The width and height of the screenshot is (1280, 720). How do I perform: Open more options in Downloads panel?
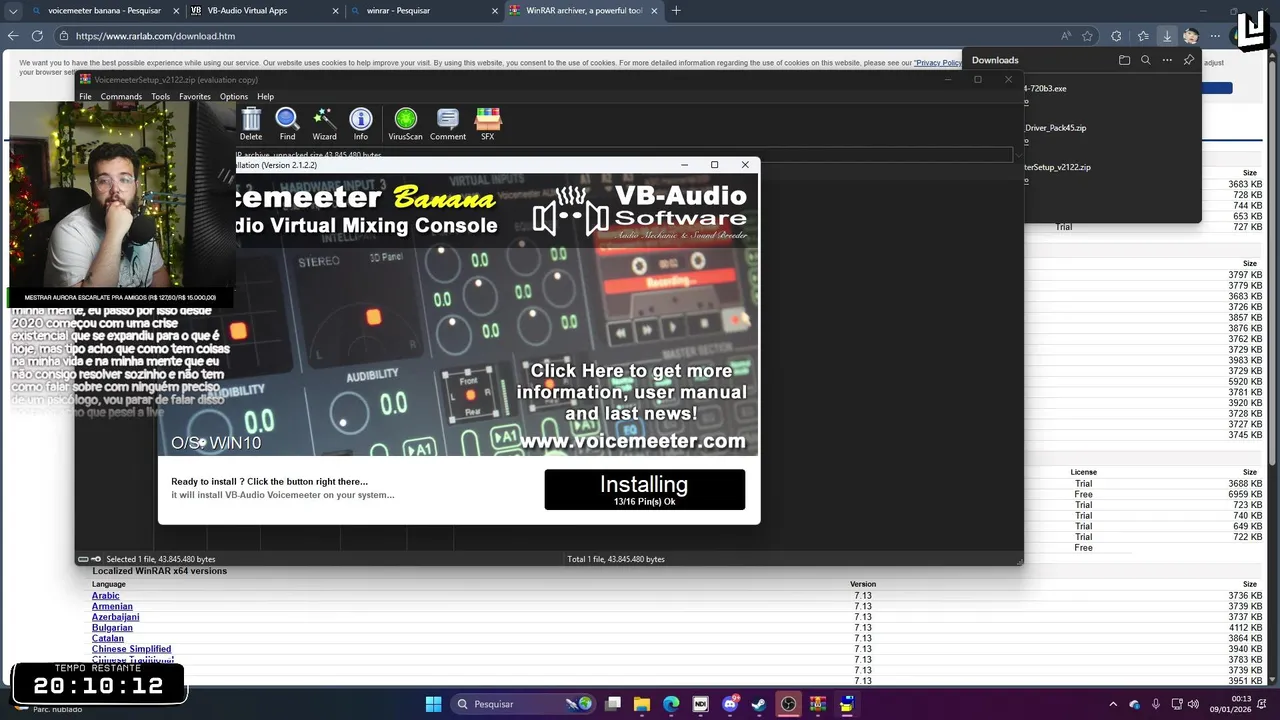click(x=1167, y=60)
